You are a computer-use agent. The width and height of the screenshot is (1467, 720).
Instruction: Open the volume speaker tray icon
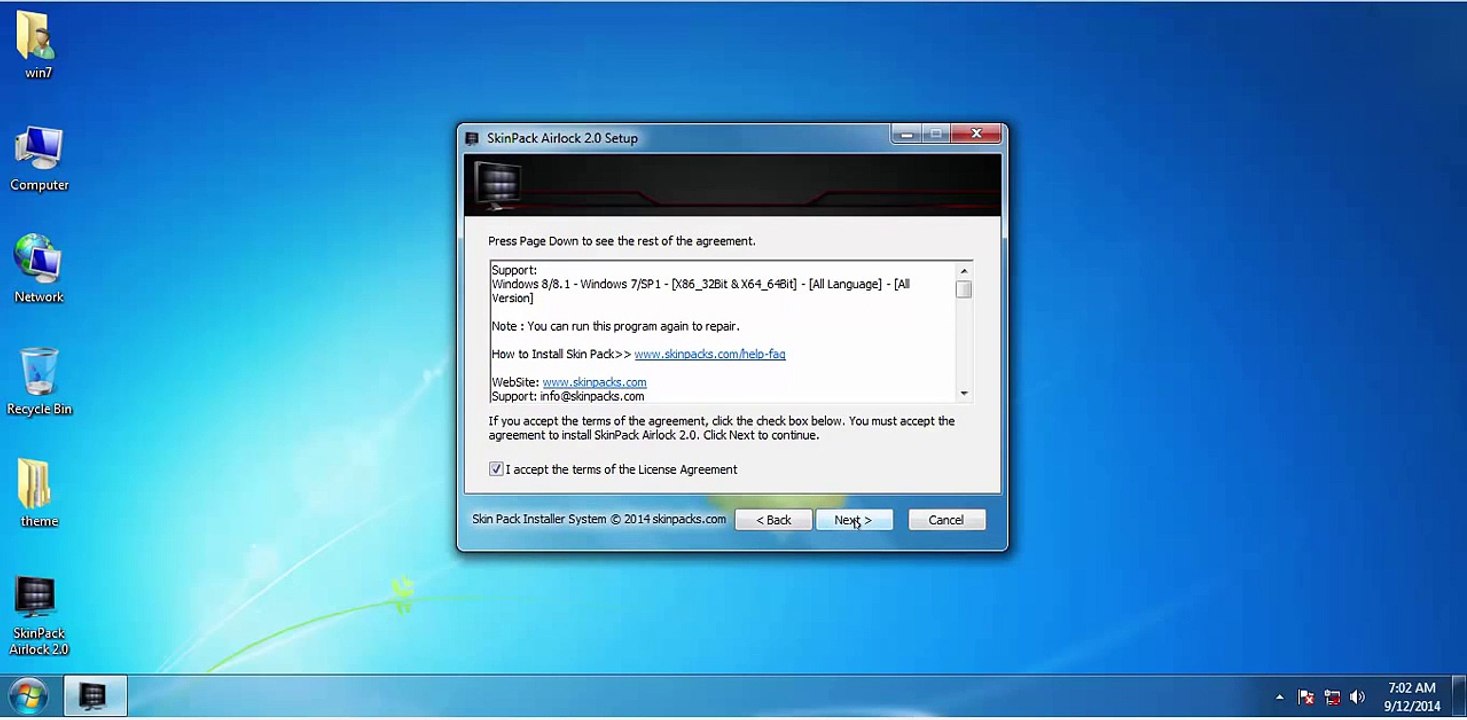(x=1357, y=697)
